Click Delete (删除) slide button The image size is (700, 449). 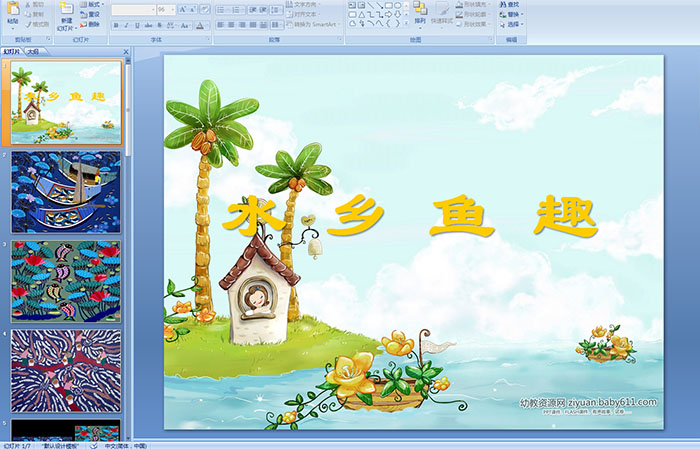pyautogui.click(x=90, y=24)
